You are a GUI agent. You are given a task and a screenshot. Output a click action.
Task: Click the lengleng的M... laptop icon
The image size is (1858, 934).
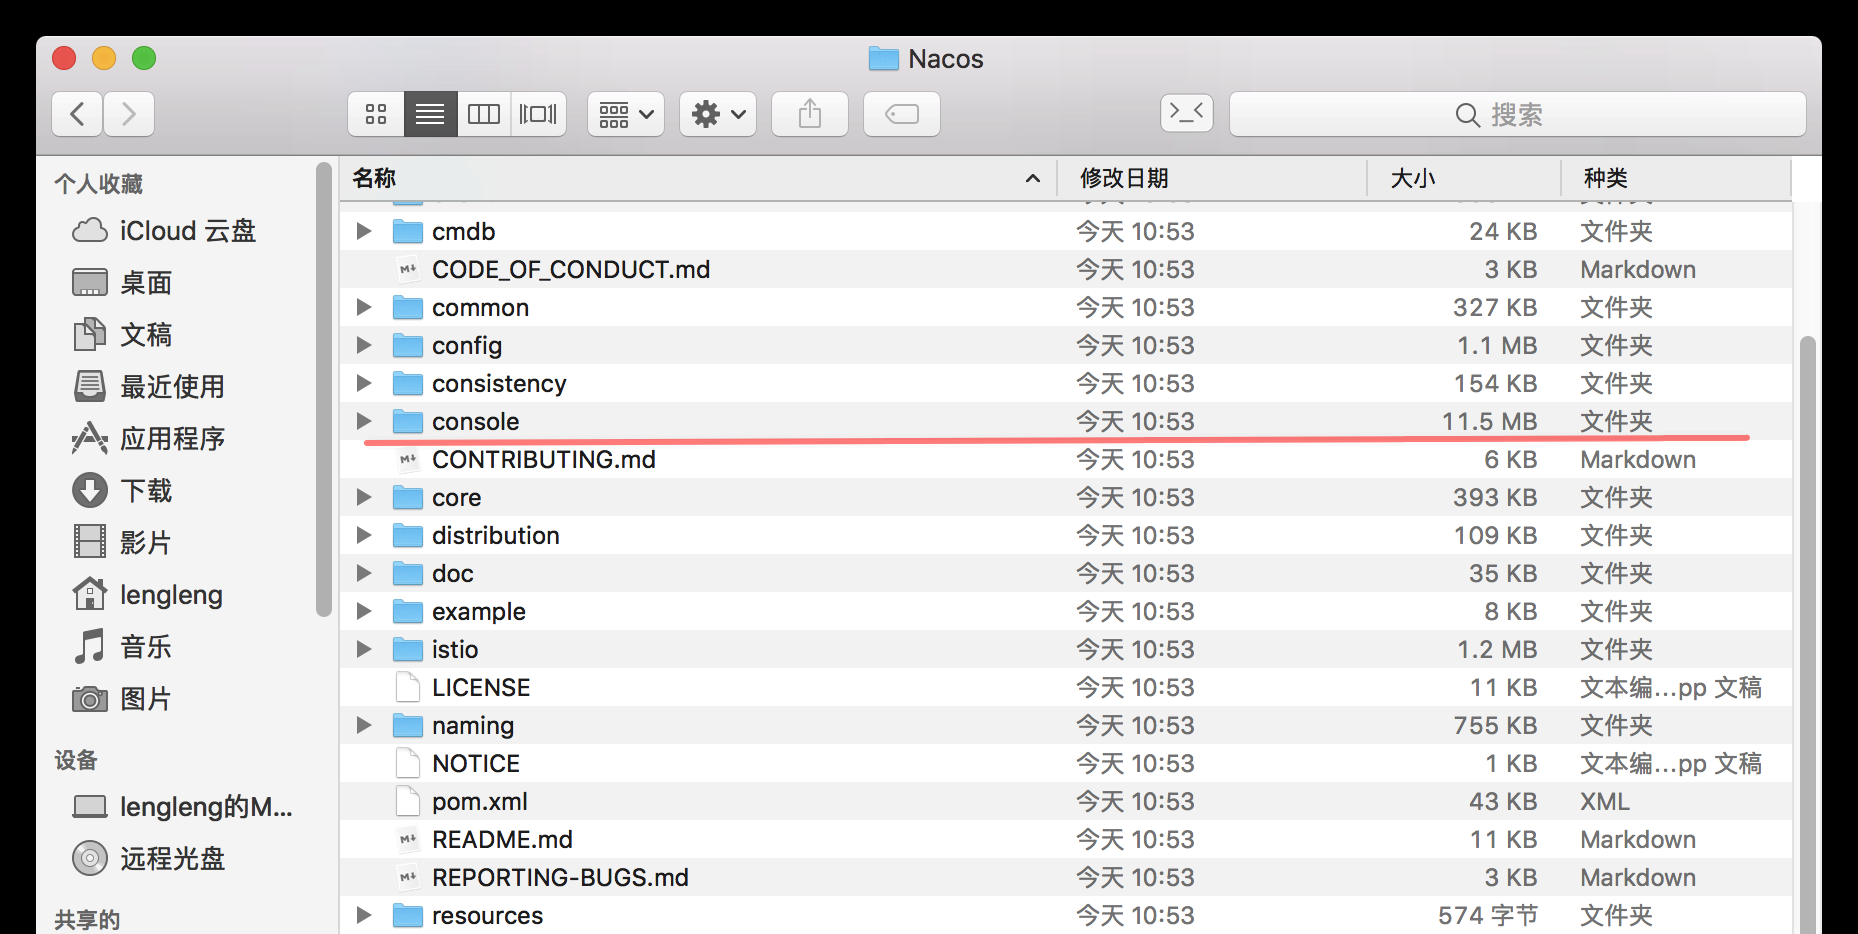tap(90, 806)
